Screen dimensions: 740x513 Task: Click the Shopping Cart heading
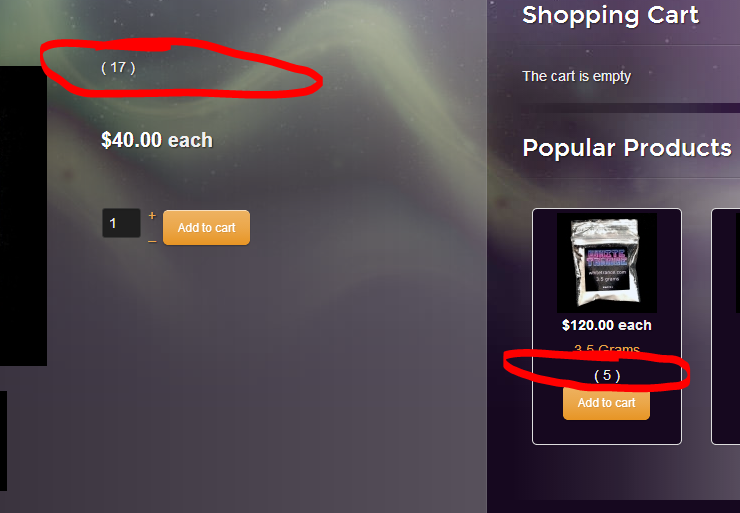(x=610, y=15)
